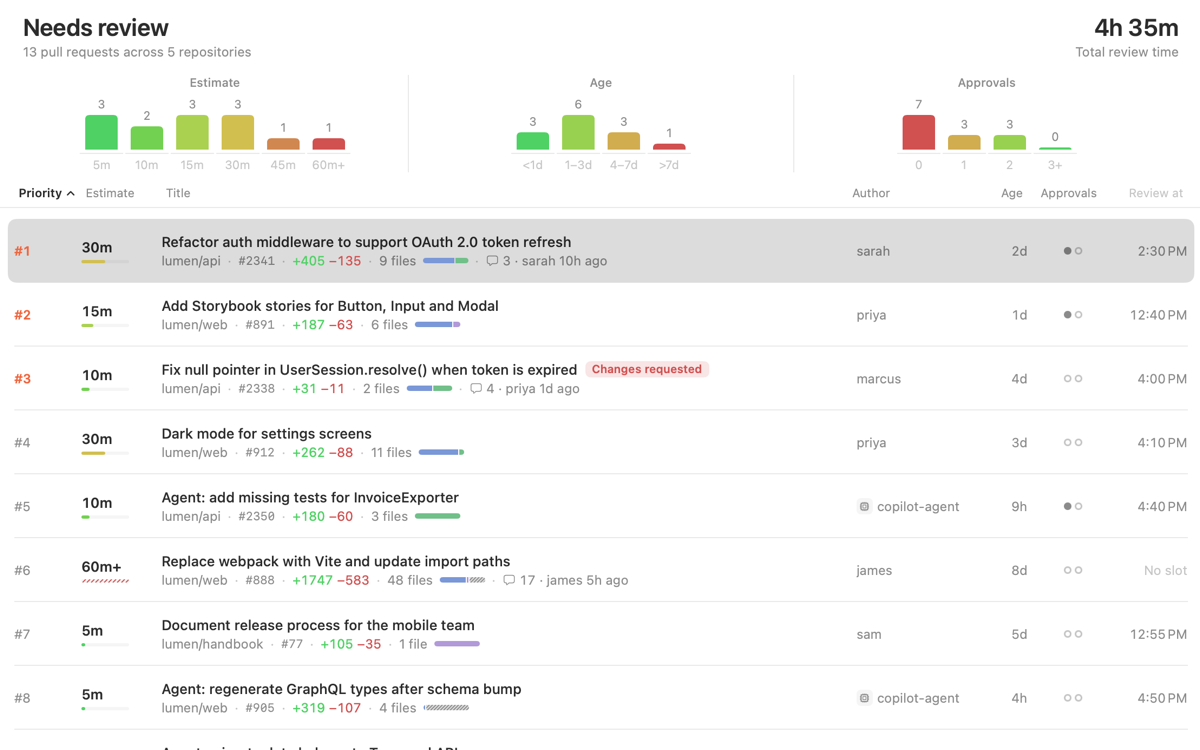Click the comment icon on PR #2341
The height and width of the screenshot is (750, 1200).
tap(492, 261)
